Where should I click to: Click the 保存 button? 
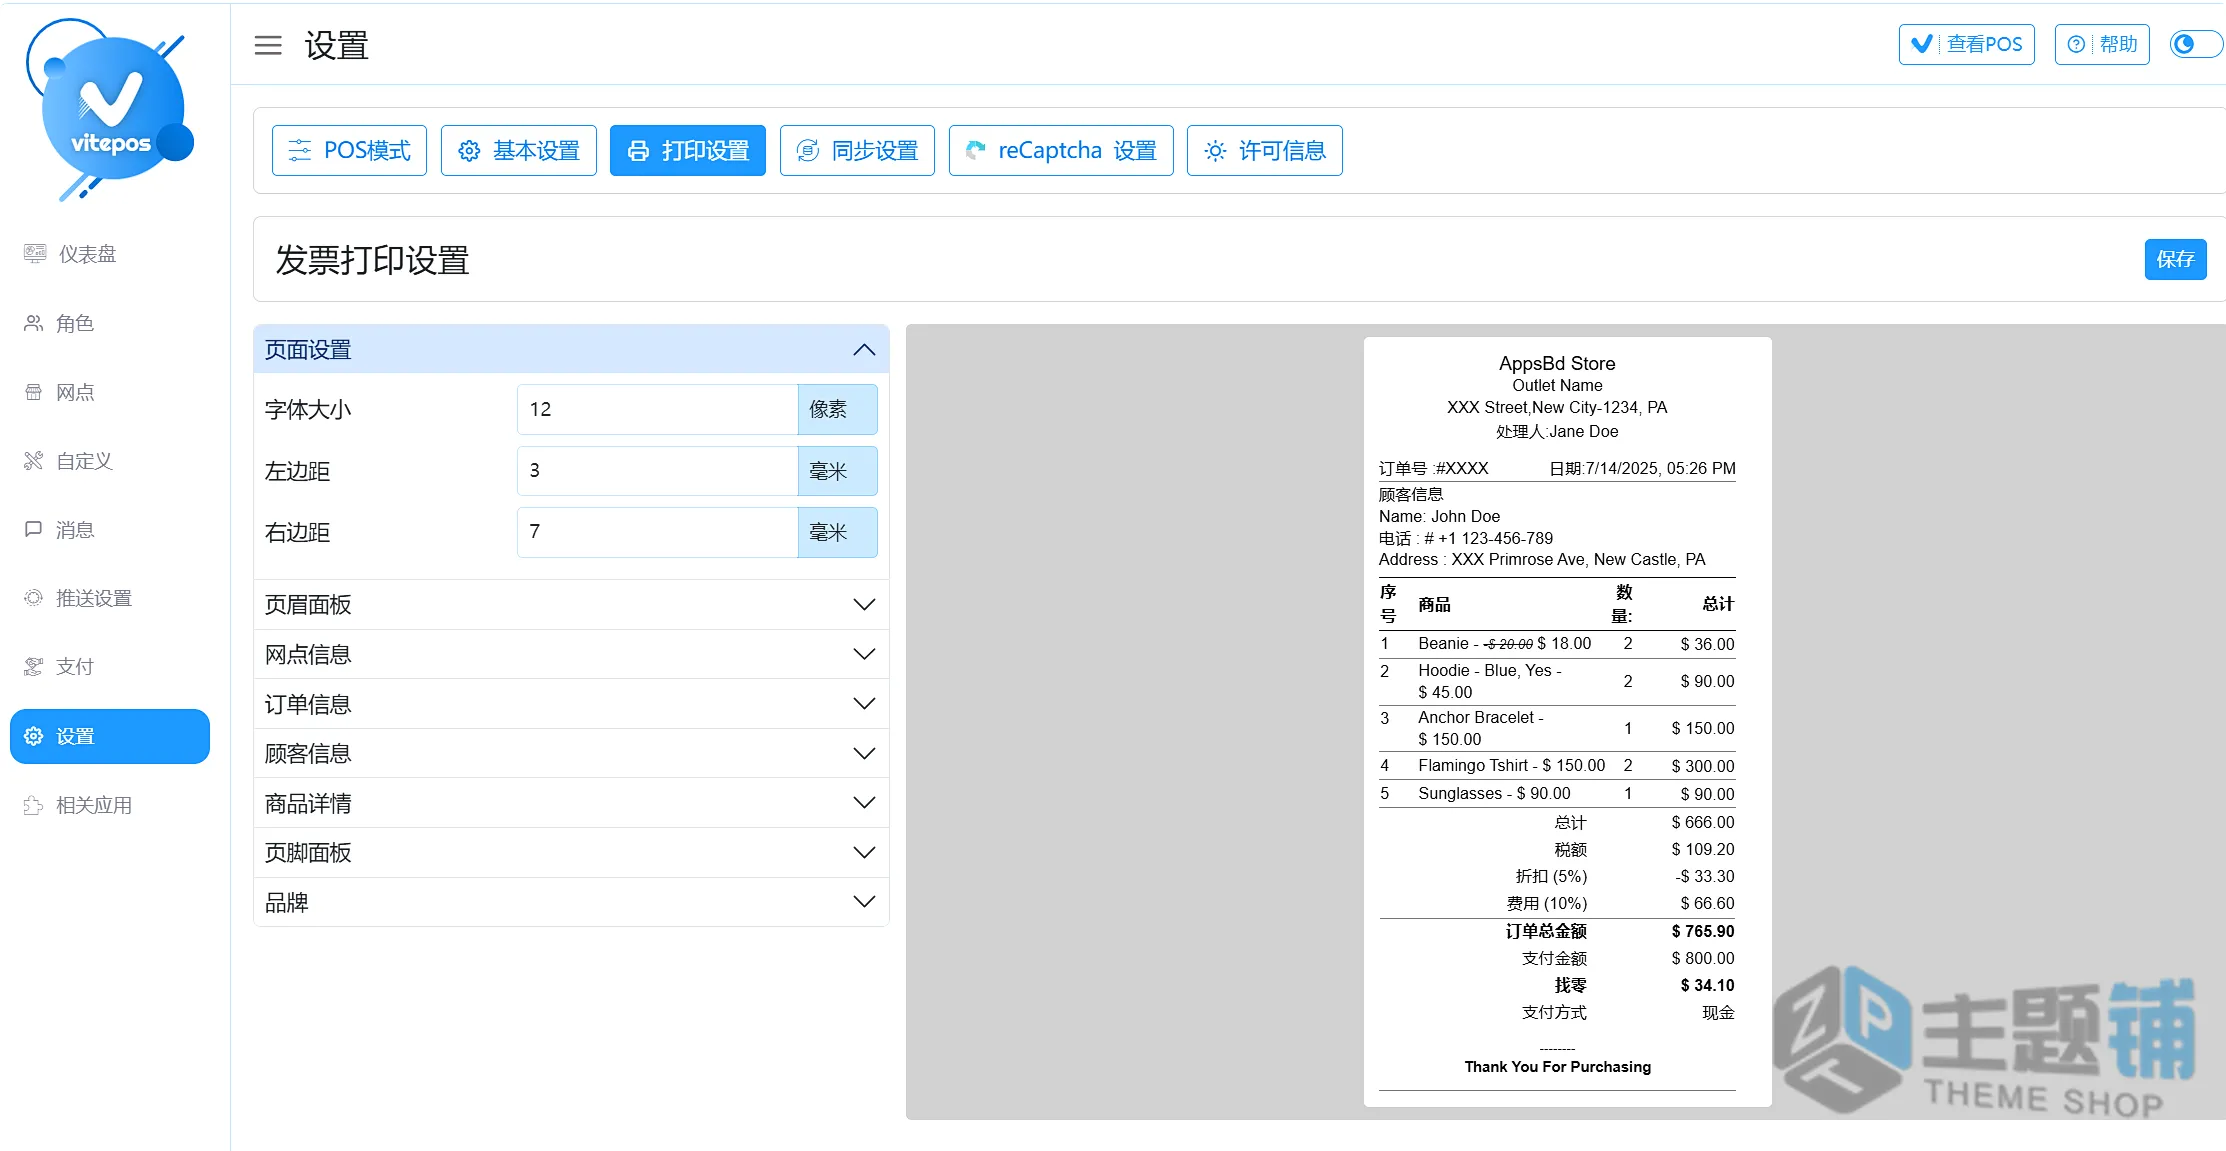click(x=2175, y=259)
